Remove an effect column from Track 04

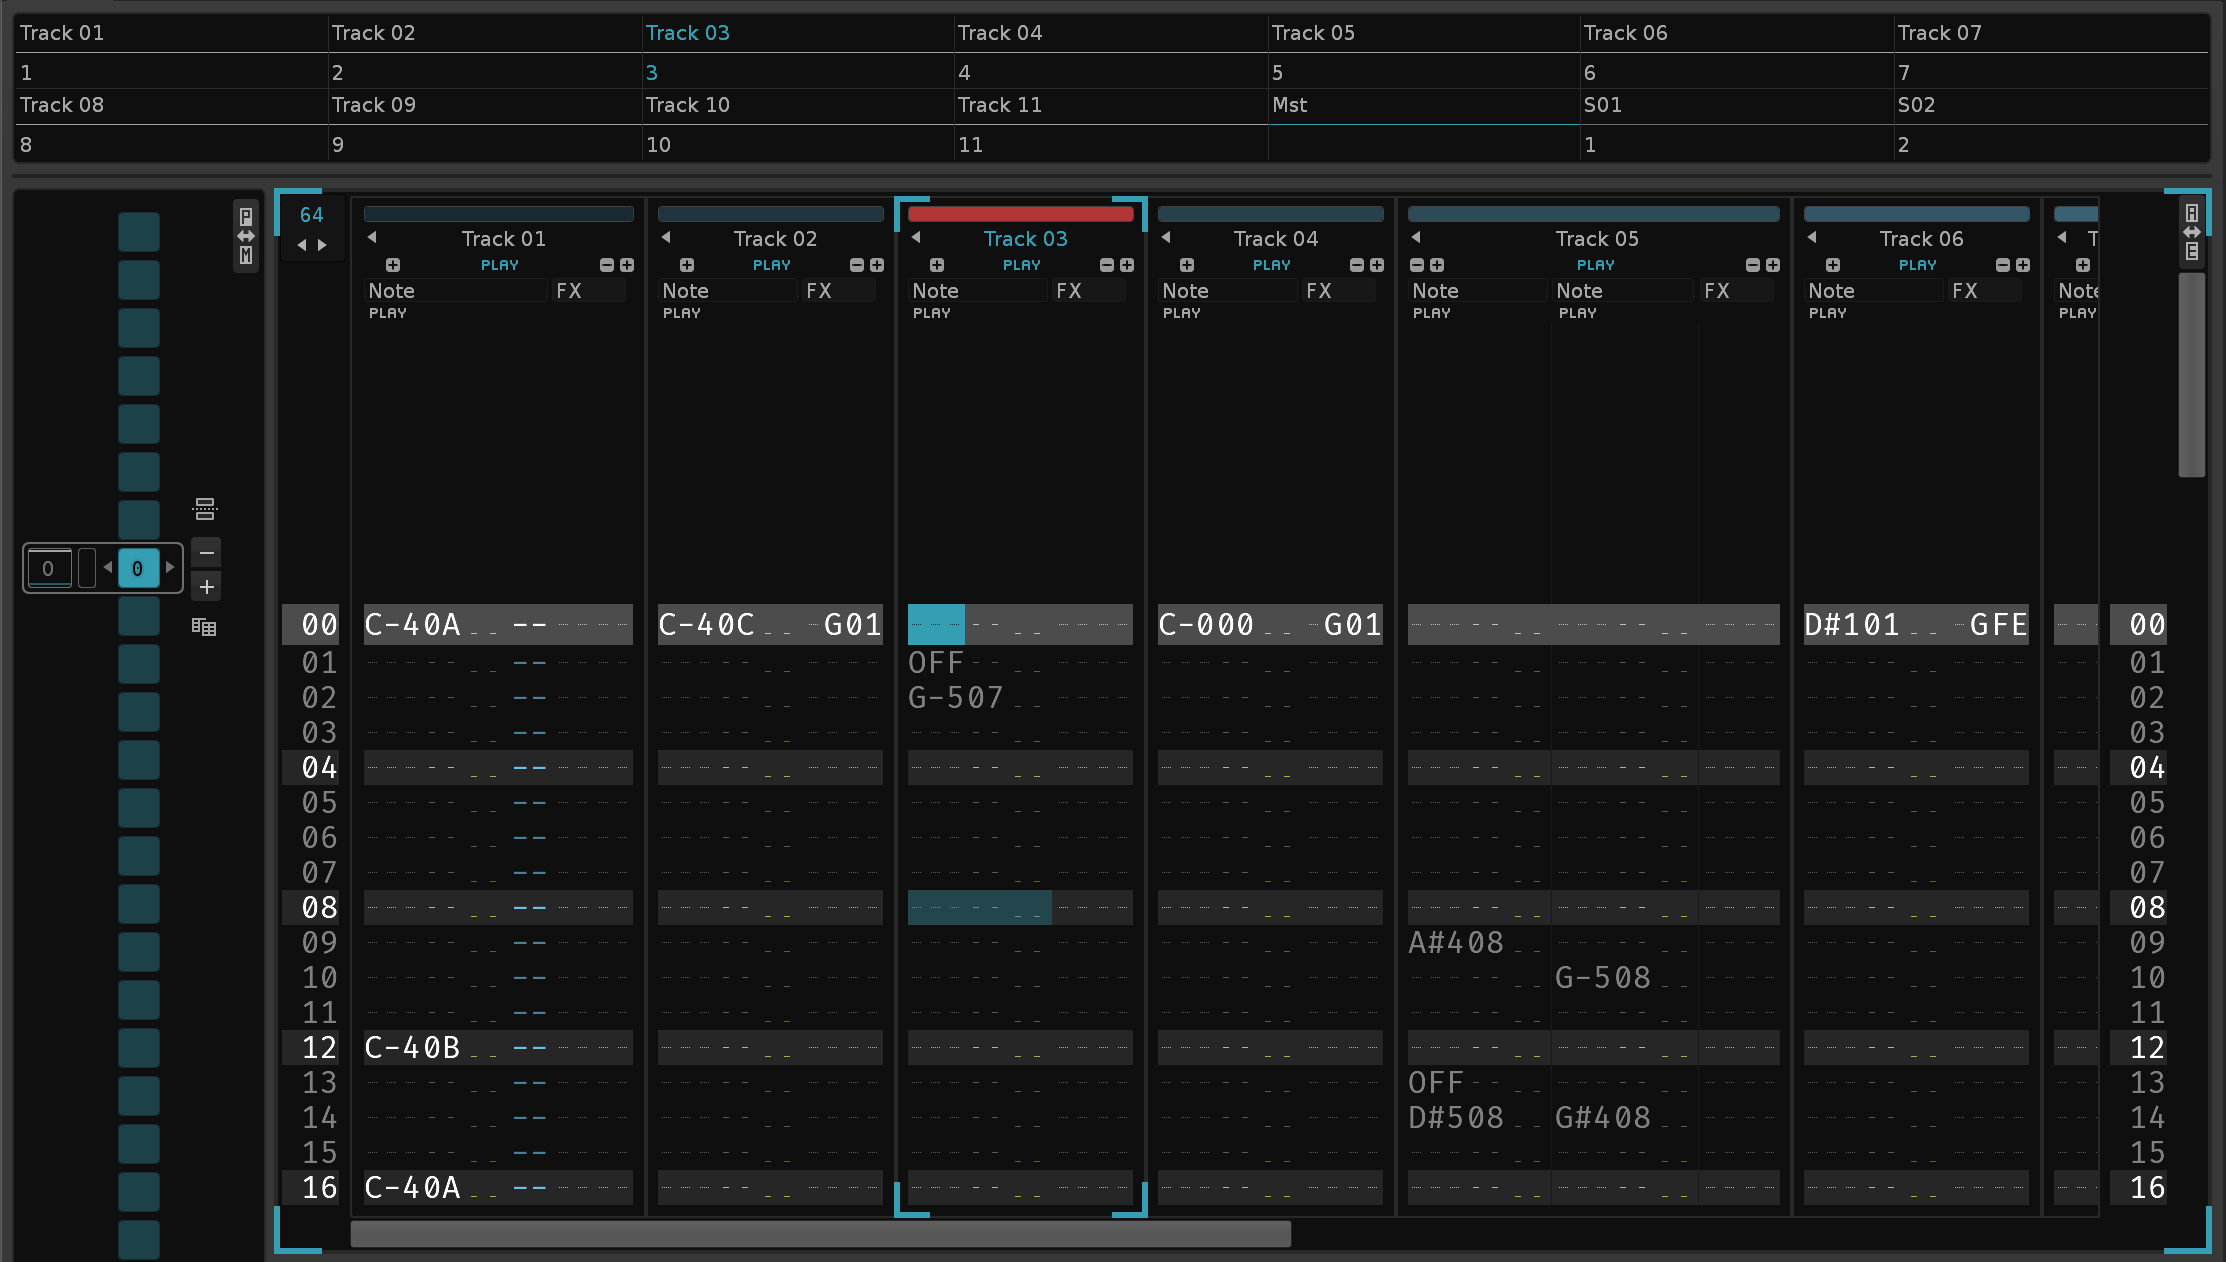coord(1357,265)
